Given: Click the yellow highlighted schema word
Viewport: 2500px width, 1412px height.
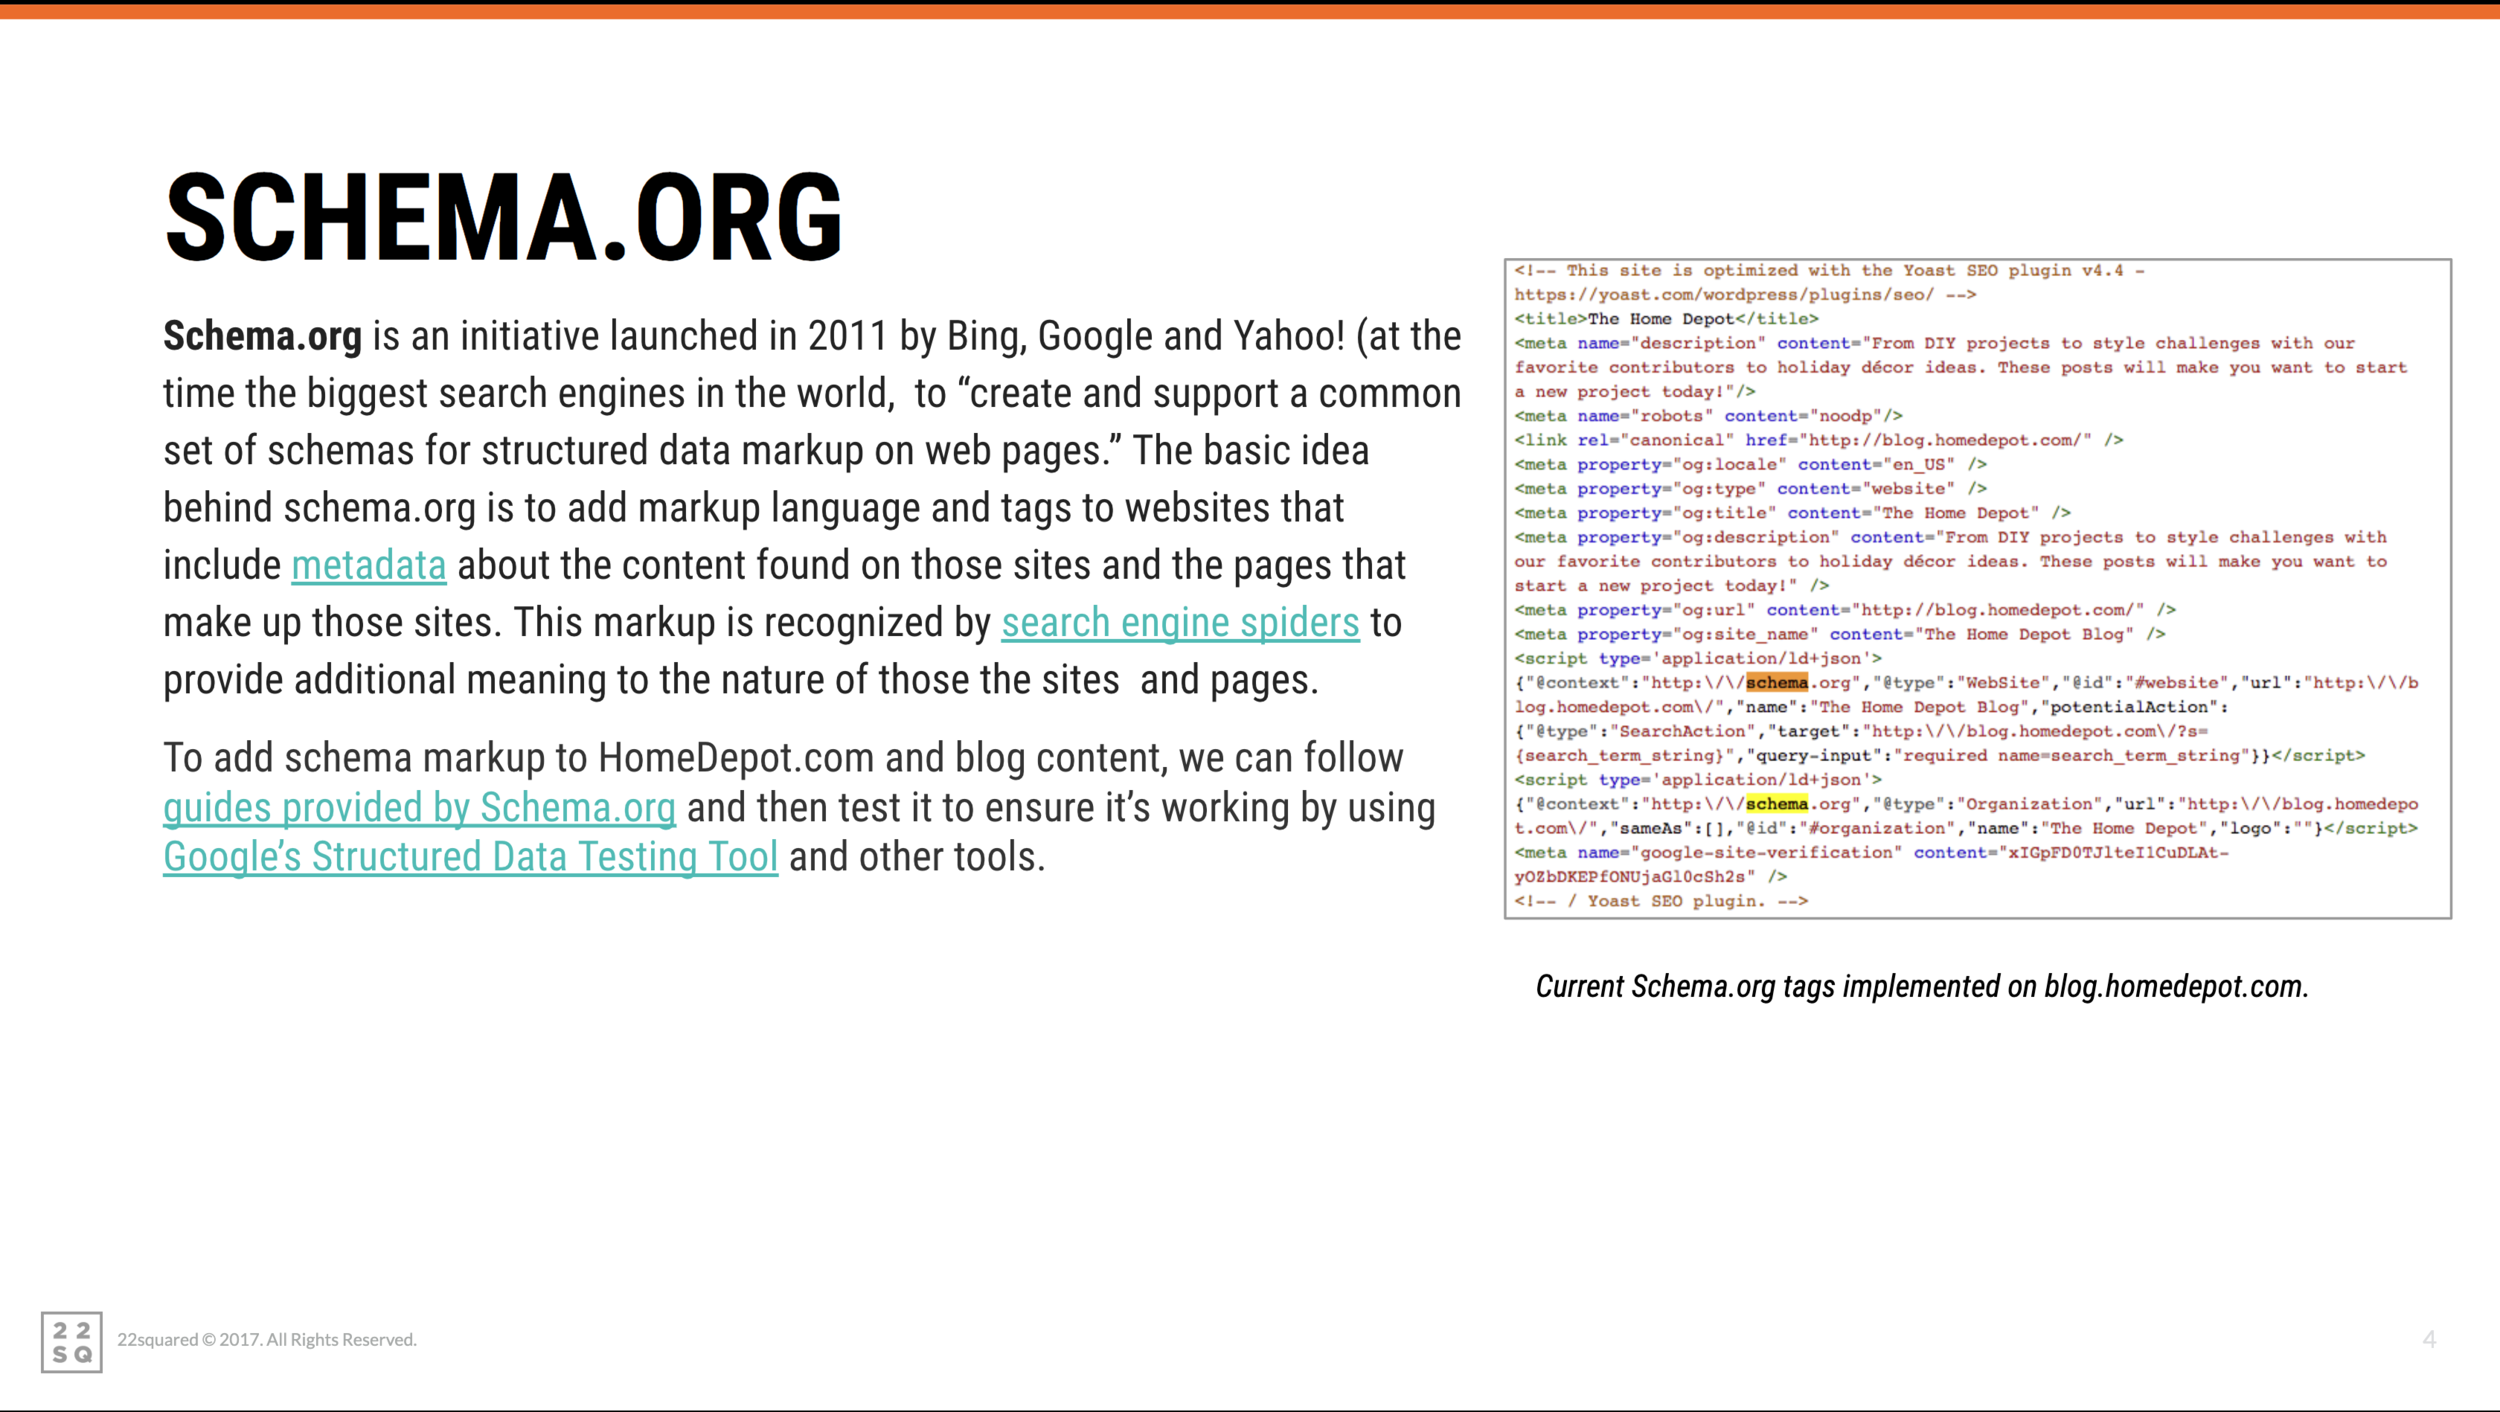Looking at the screenshot, I should (1777, 804).
